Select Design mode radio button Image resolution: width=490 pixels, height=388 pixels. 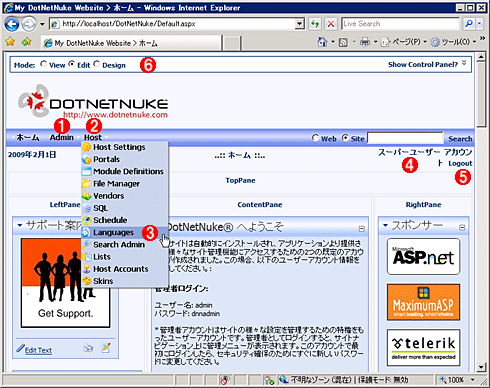(97, 64)
